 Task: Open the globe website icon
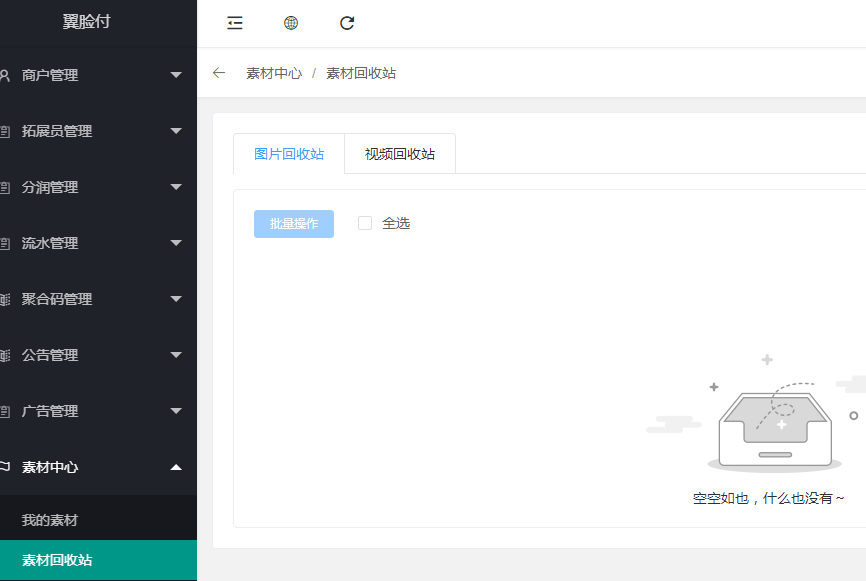(291, 23)
